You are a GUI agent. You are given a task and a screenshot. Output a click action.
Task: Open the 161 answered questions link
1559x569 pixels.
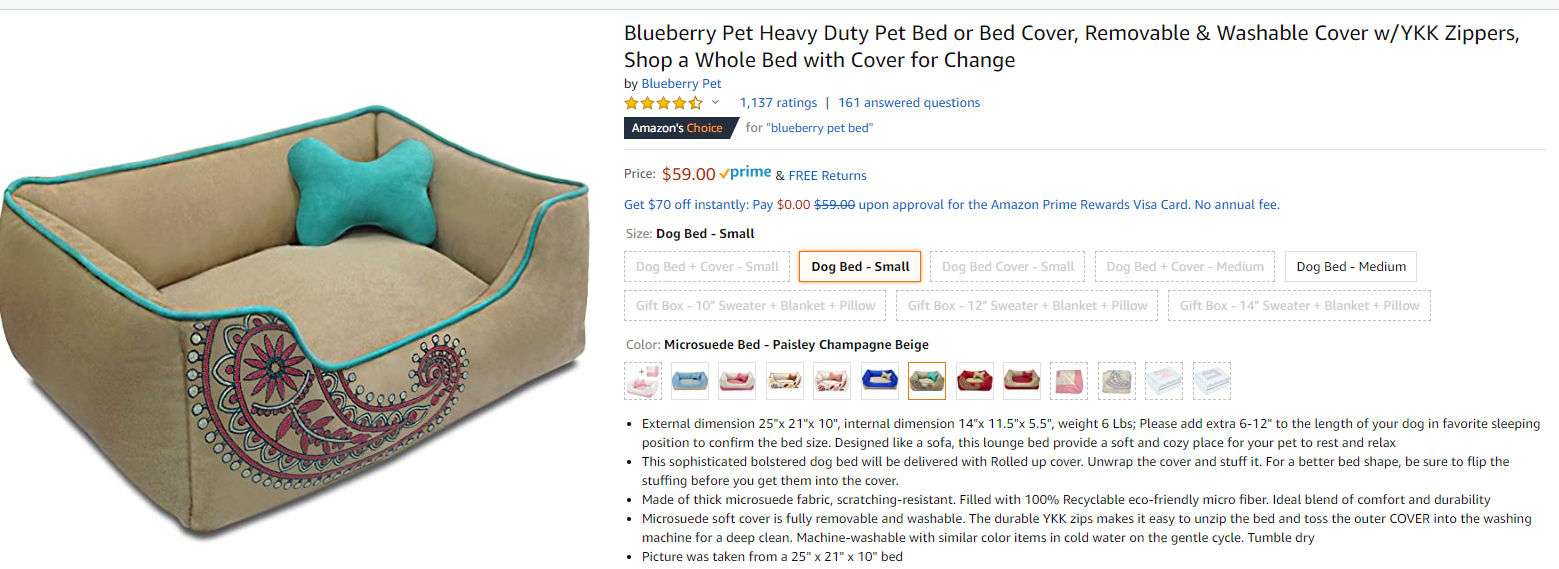pyautogui.click(x=909, y=103)
